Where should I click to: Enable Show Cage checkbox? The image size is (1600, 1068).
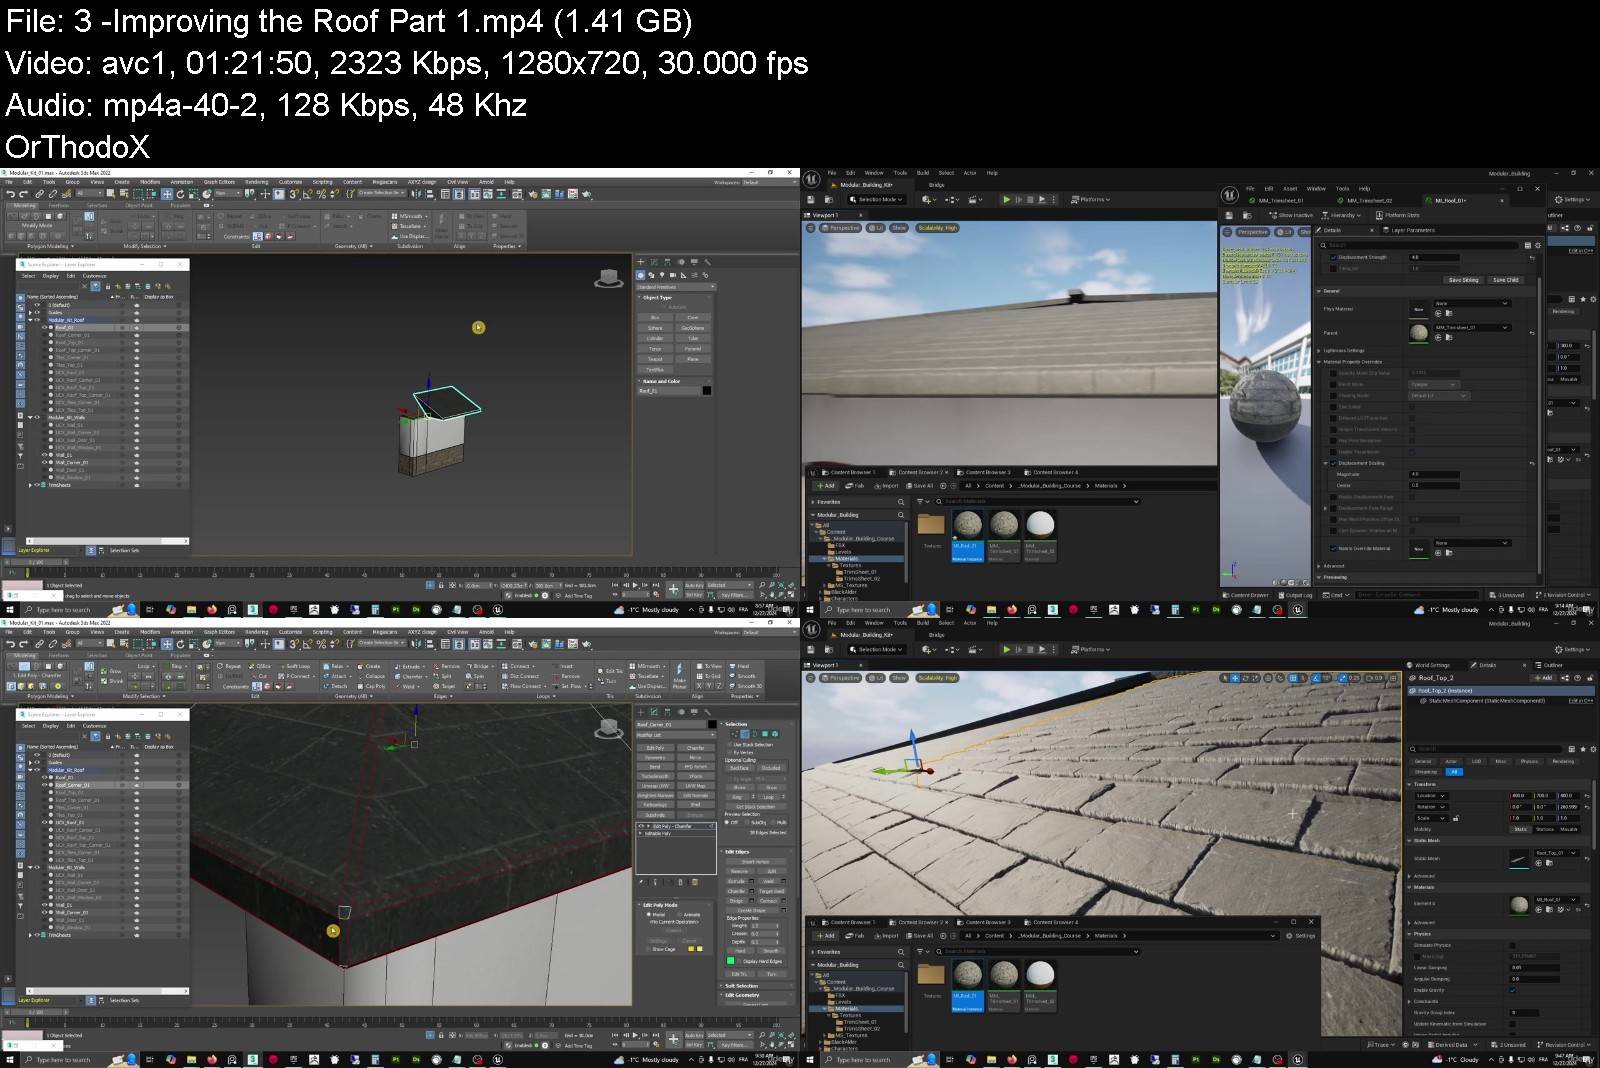(x=649, y=949)
